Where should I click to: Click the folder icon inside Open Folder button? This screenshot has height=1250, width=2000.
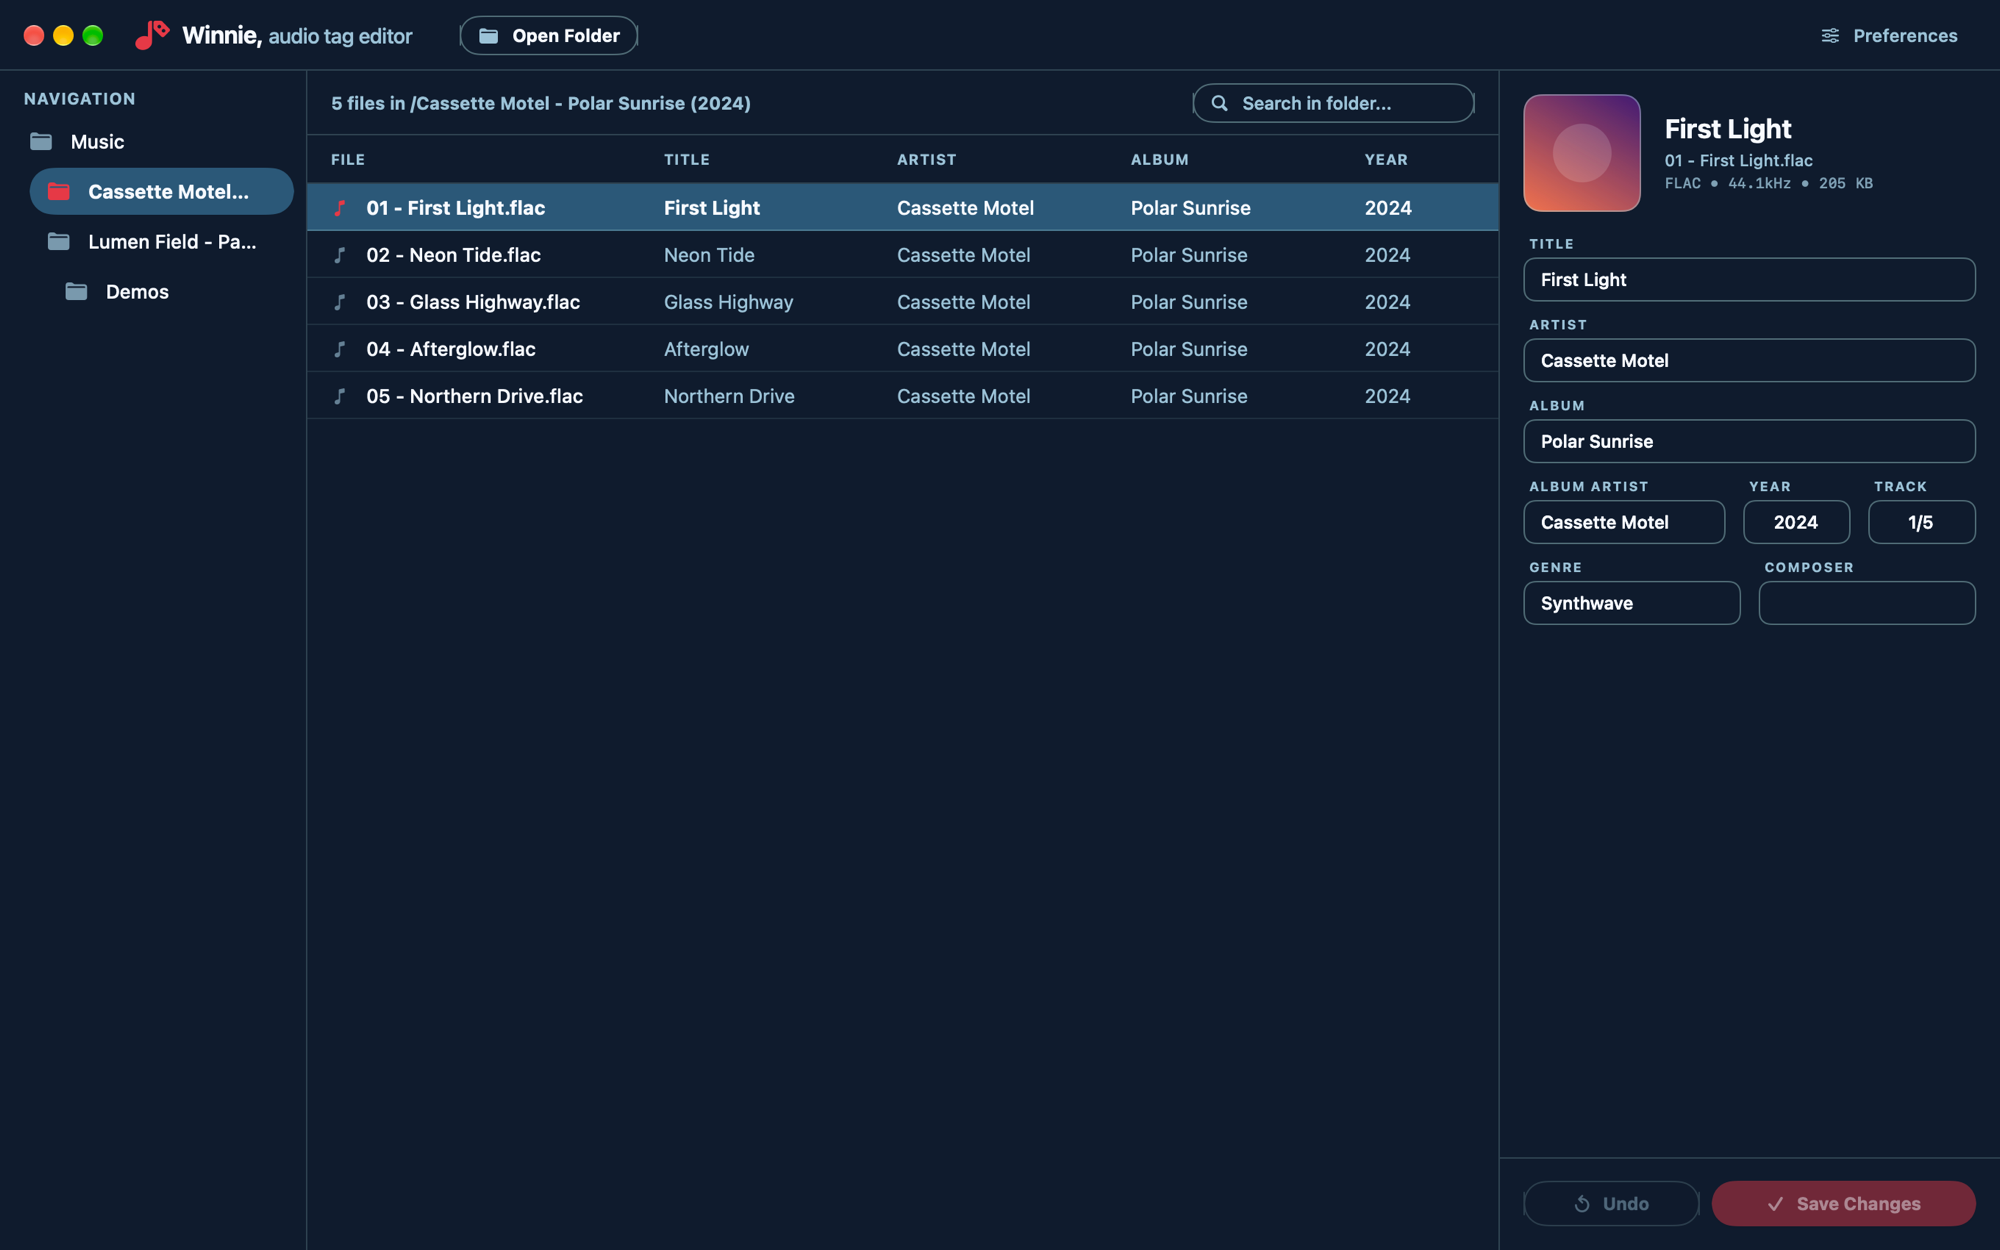click(x=488, y=36)
